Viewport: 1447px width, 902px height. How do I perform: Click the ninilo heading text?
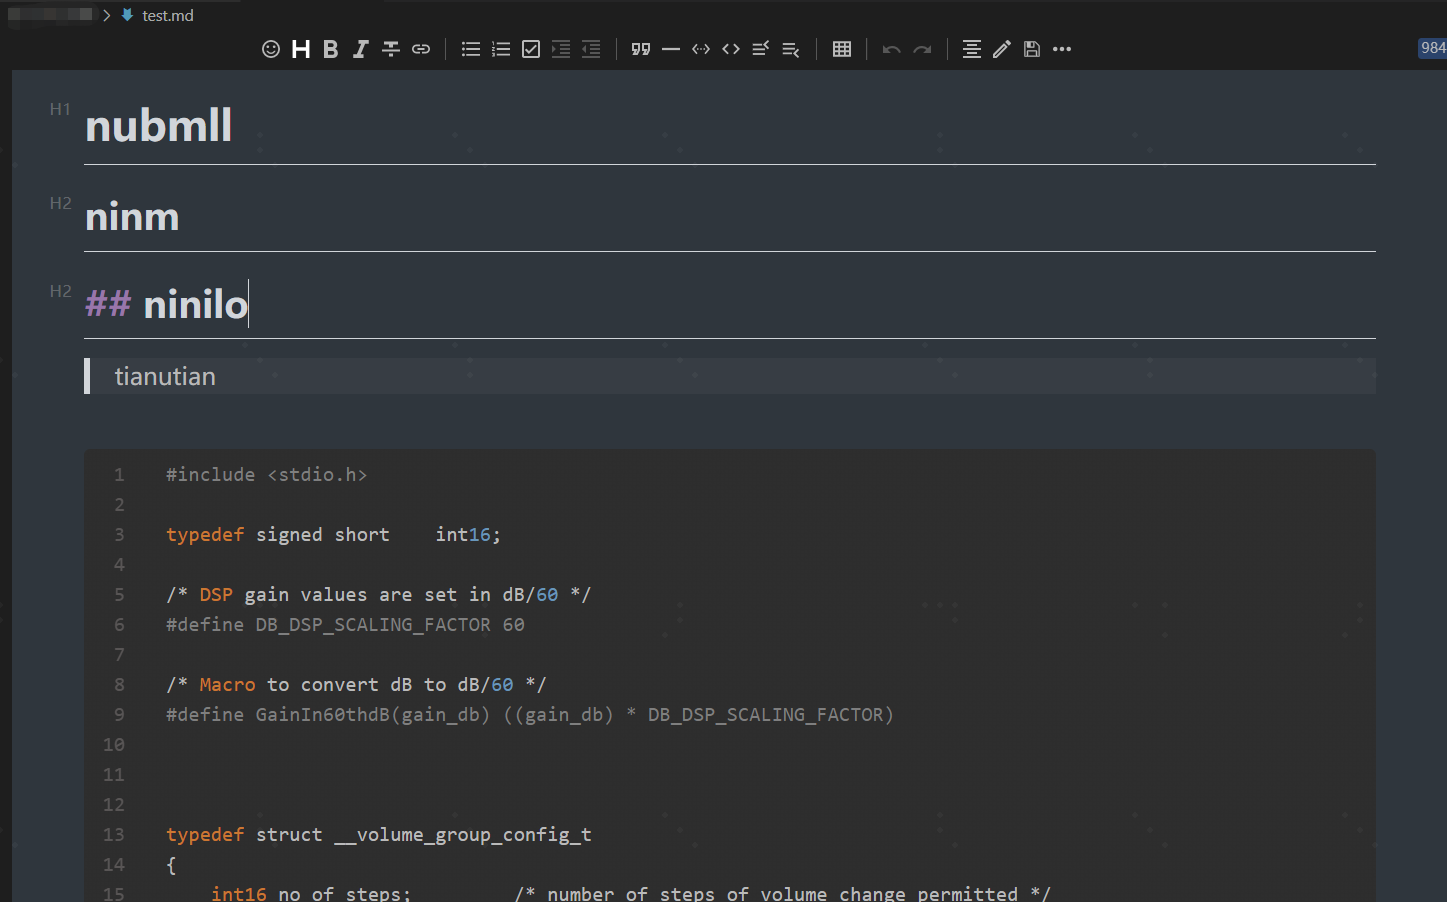(x=195, y=304)
